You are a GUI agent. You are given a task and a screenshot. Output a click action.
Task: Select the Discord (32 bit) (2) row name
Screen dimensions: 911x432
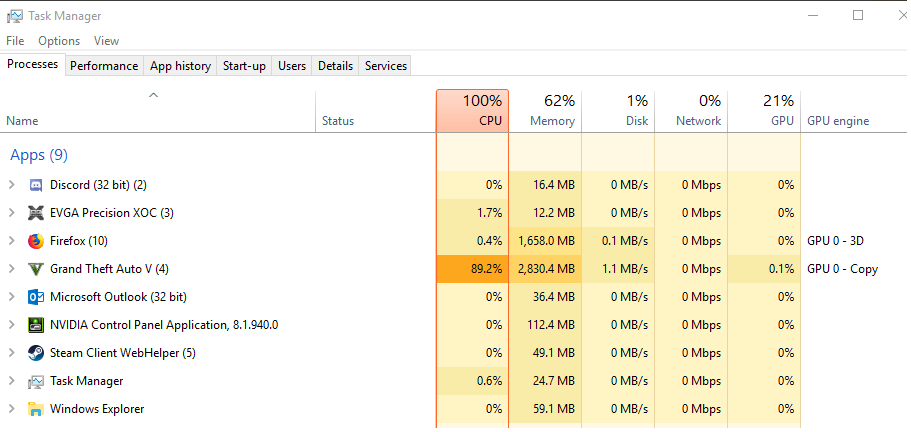coord(98,185)
